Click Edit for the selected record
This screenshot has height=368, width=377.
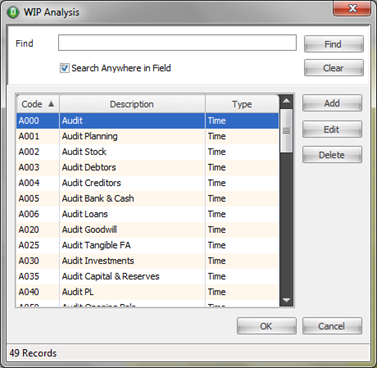(x=332, y=129)
